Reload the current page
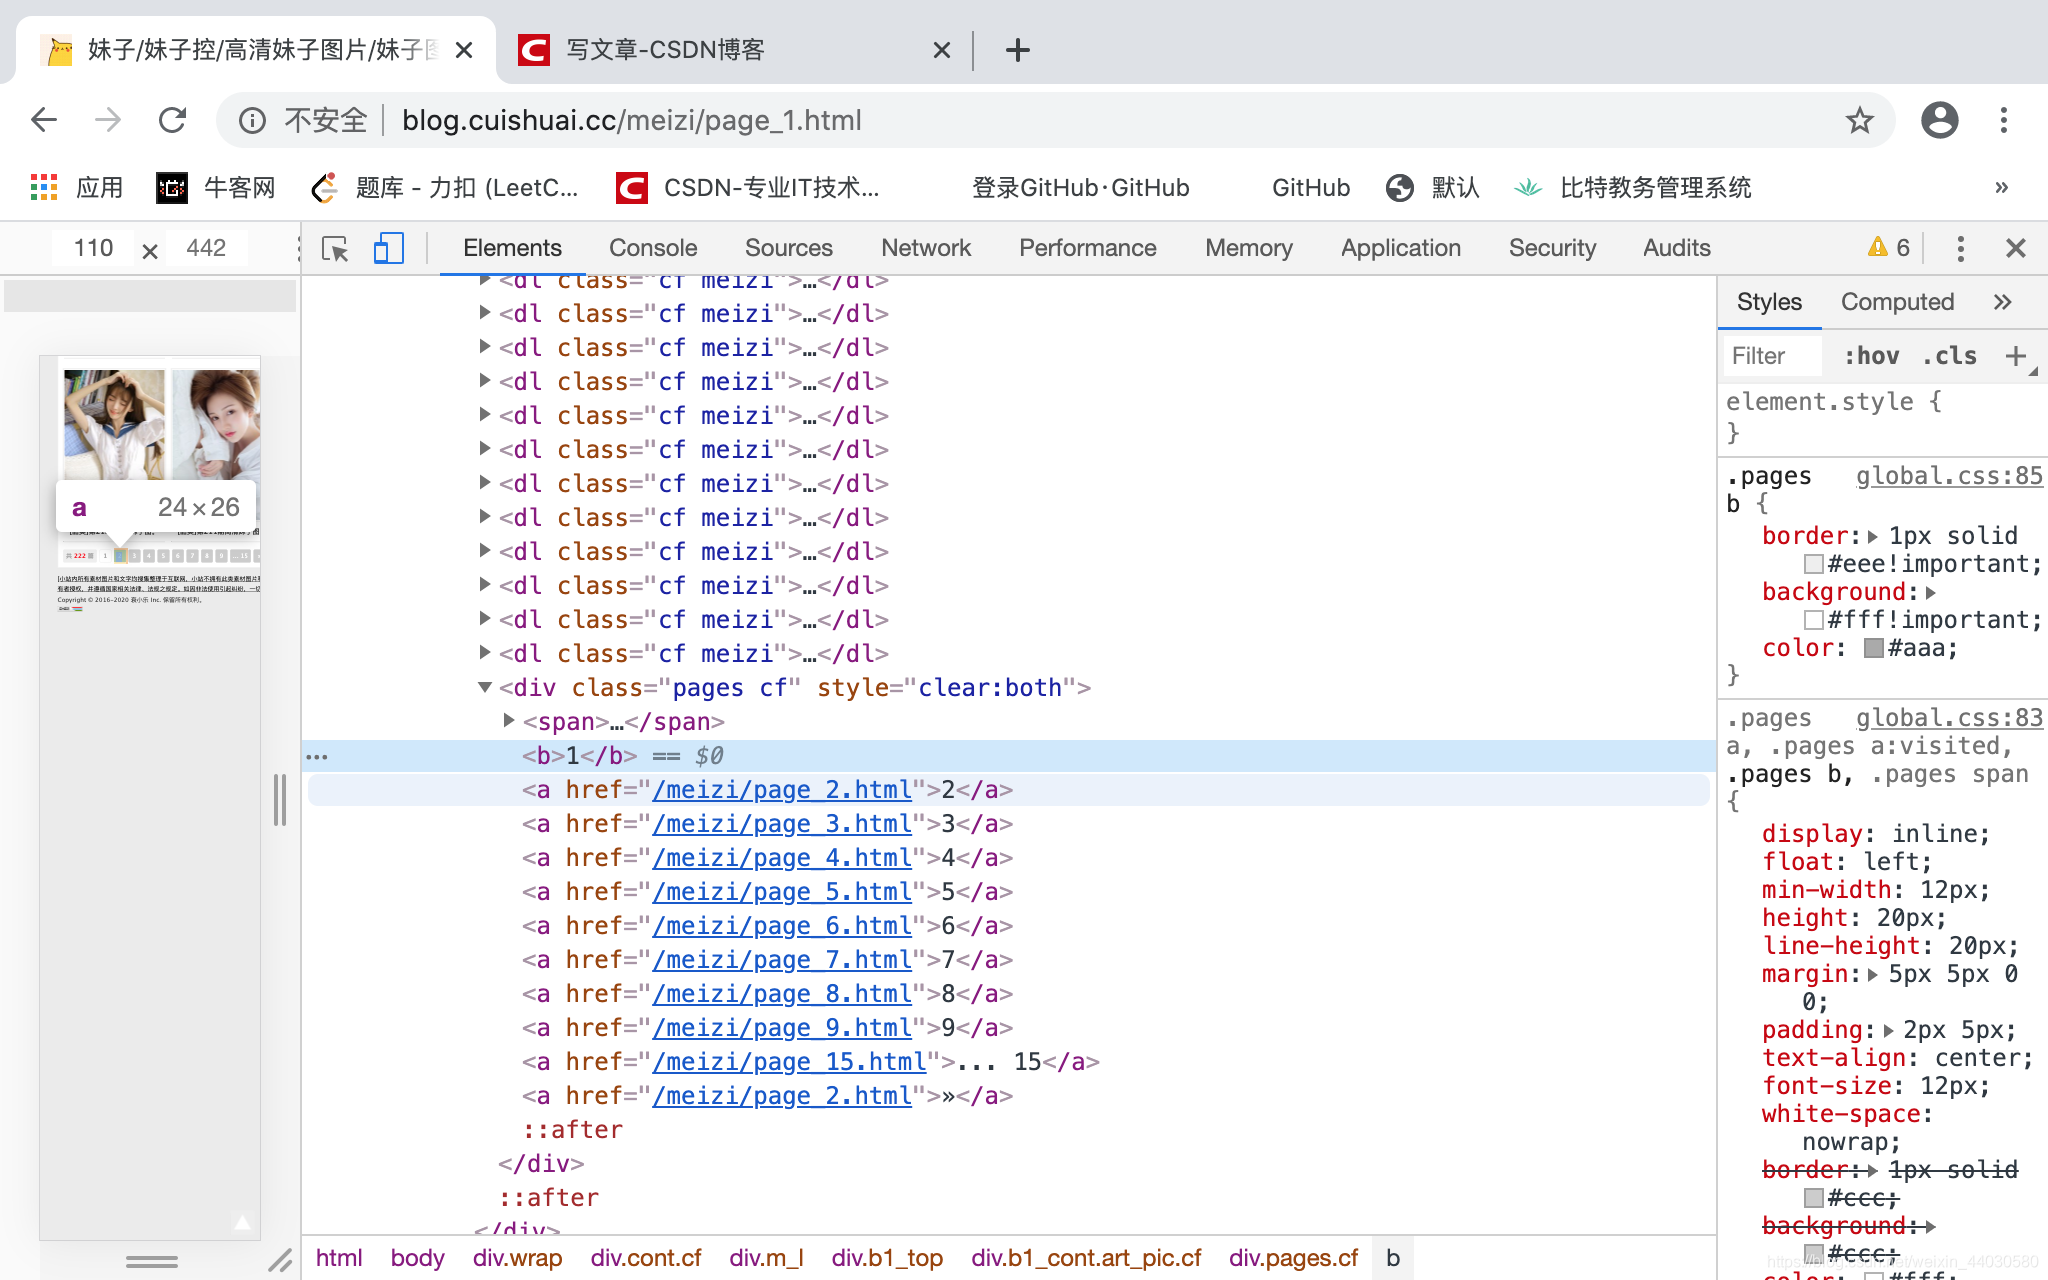Image resolution: width=2048 pixels, height=1280 pixels. pos(173,121)
